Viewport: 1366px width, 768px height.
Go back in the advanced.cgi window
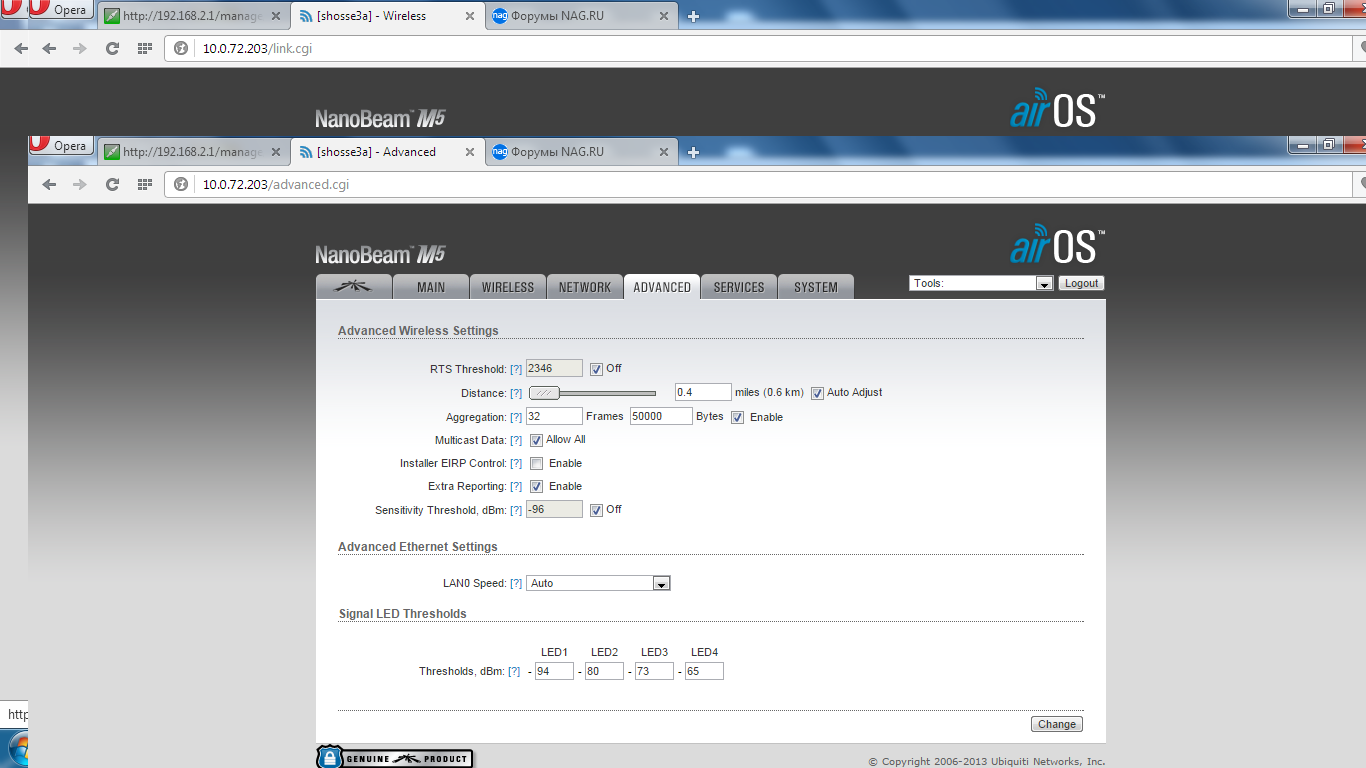pos(49,184)
